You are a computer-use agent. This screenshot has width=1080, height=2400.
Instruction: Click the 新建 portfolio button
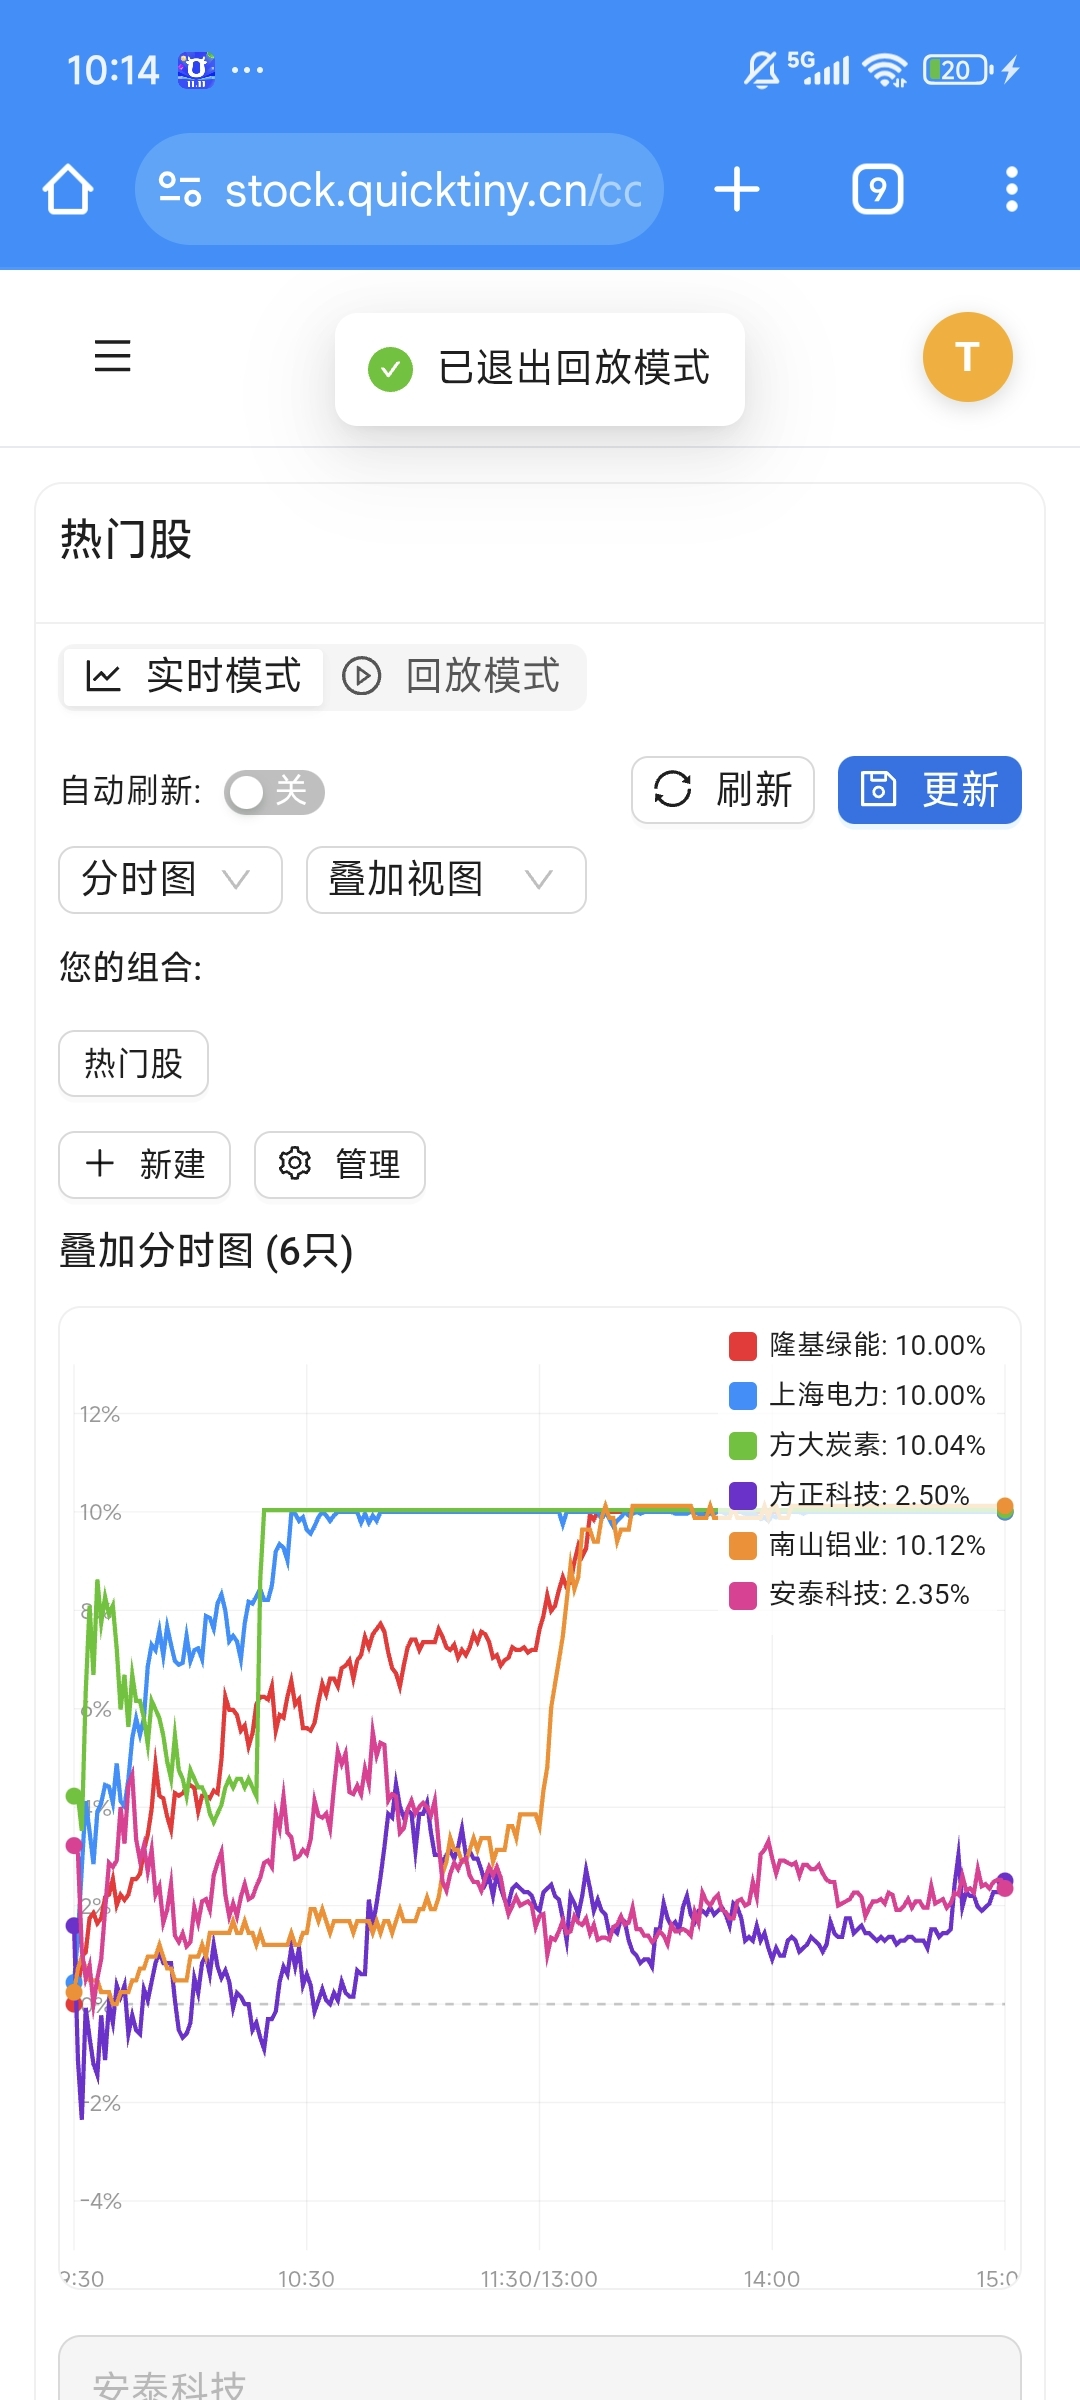point(145,1164)
